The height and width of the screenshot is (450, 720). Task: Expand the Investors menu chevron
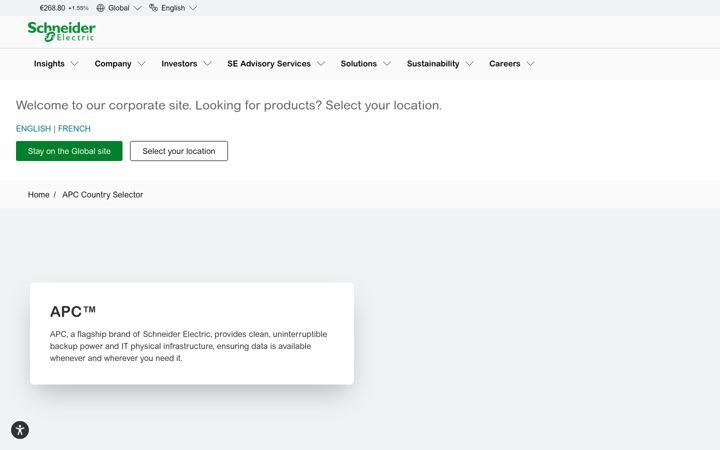[208, 64]
